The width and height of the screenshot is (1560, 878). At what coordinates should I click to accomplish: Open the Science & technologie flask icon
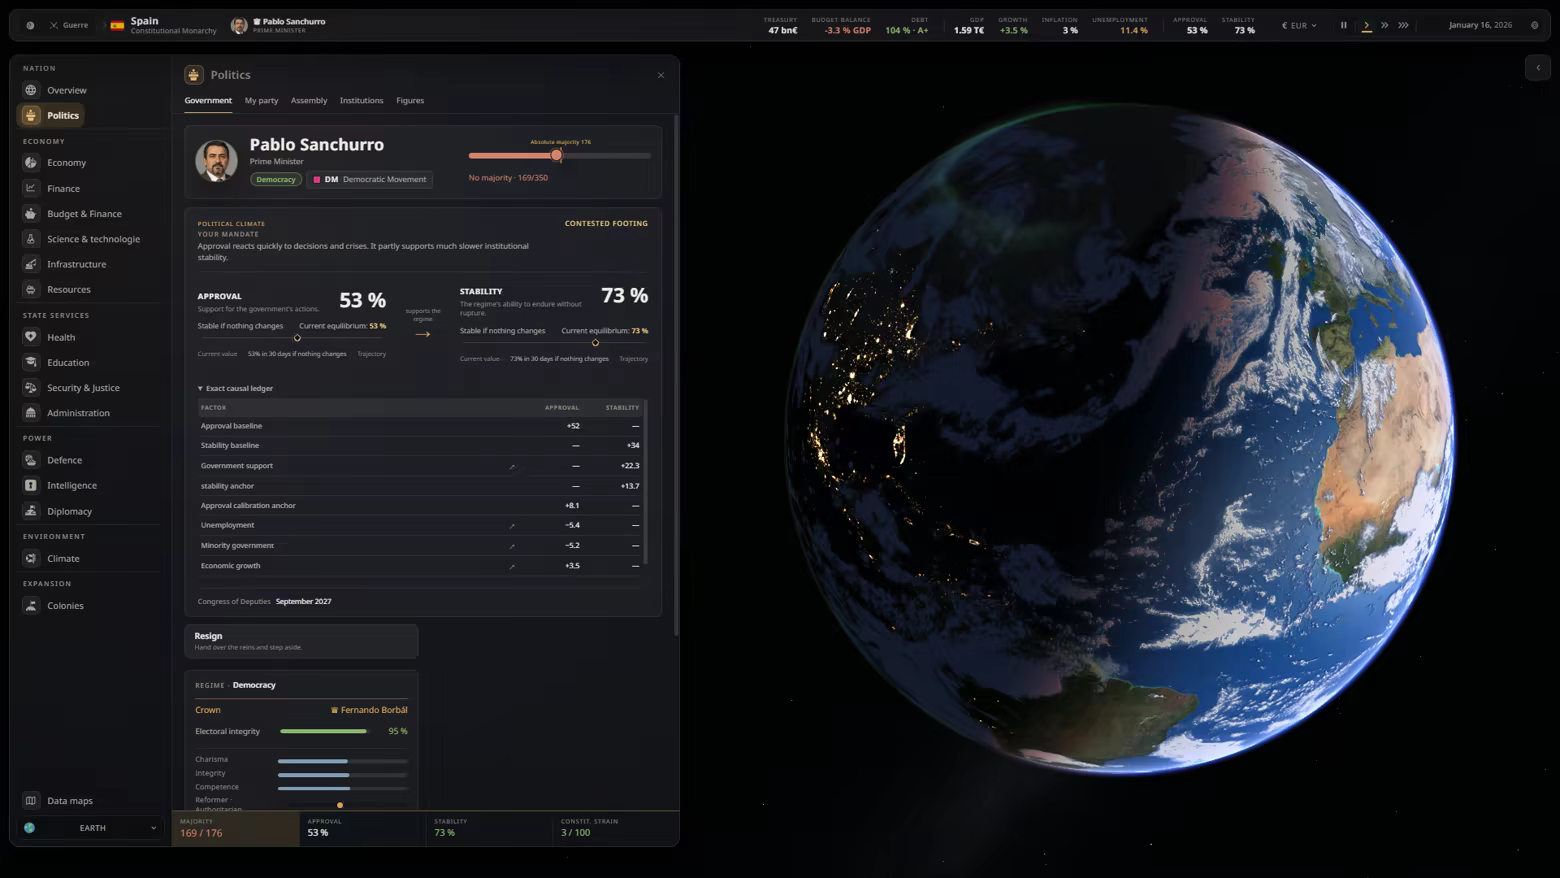click(31, 239)
